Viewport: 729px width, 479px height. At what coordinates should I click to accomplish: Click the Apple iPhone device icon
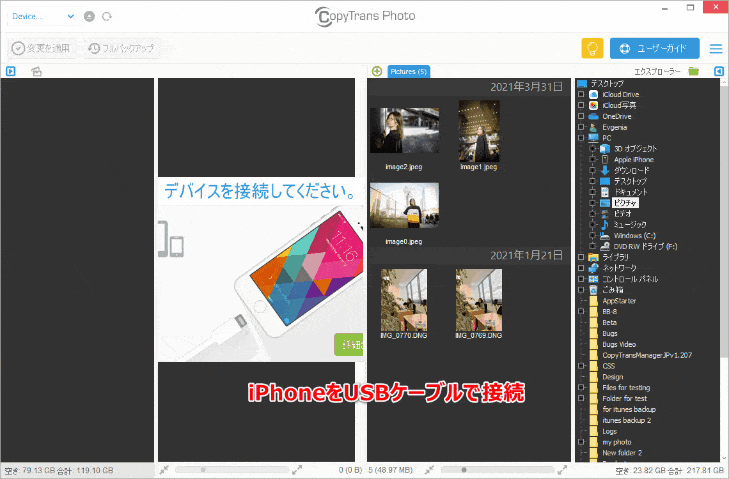[605, 160]
